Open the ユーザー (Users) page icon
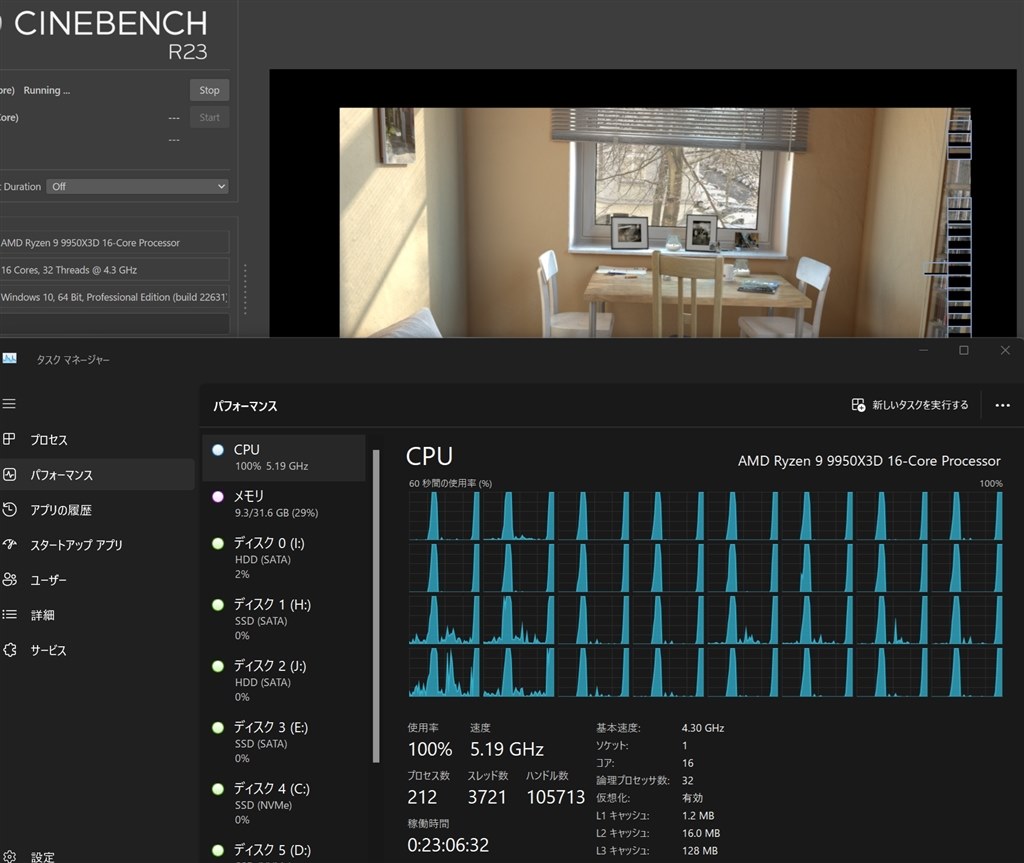The image size is (1024, 863). coord(9,579)
